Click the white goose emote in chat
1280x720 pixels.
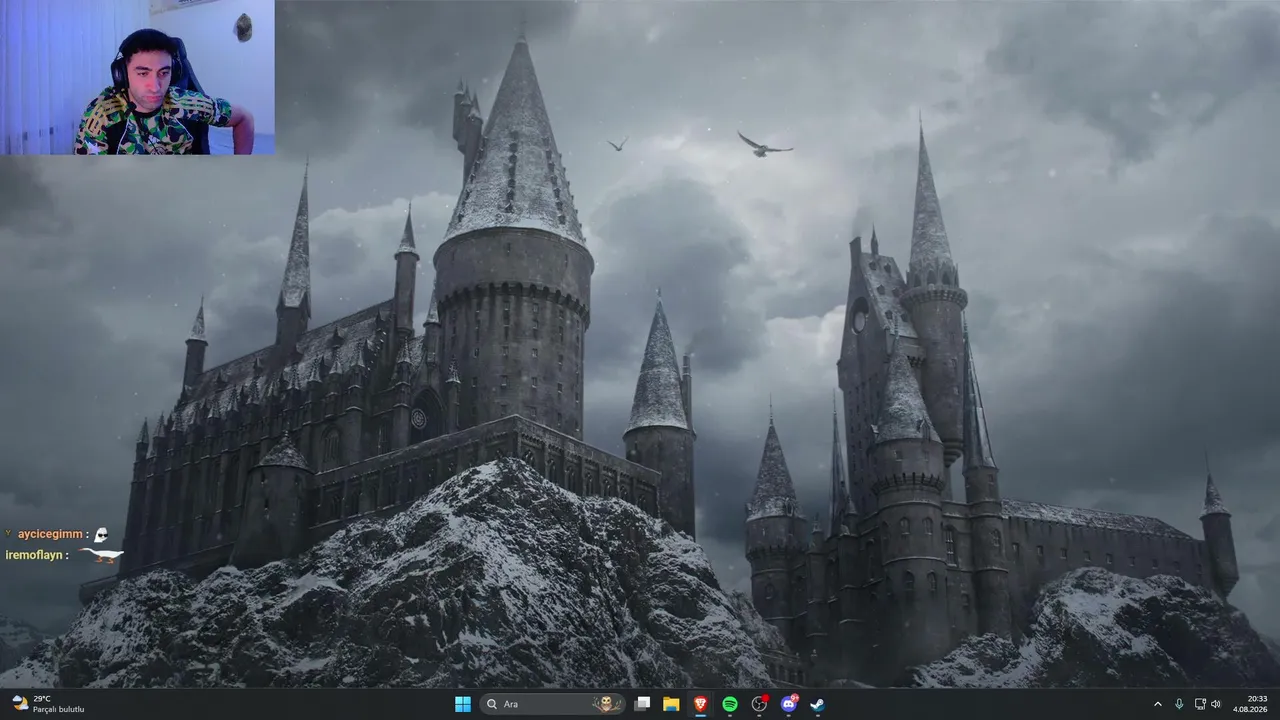[x=101, y=554]
